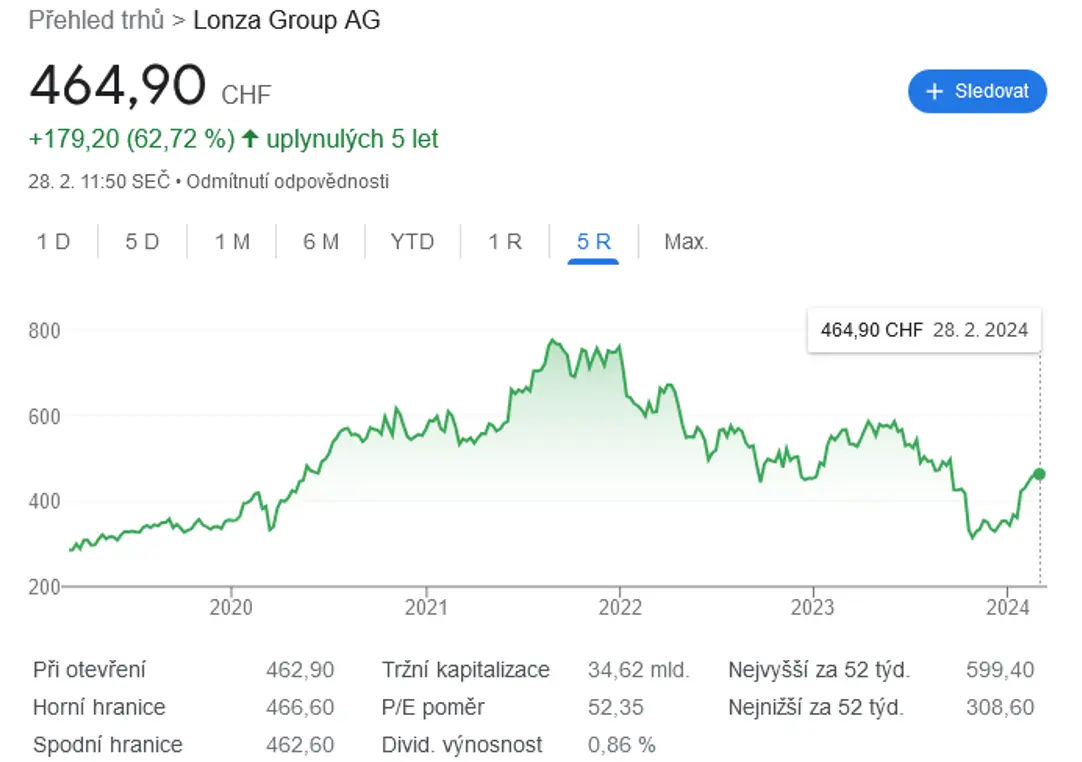Click the plus icon in Sledovat button
The height and width of the screenshot is (762, 1082).
pyautogui.click(x=934, y=91)
